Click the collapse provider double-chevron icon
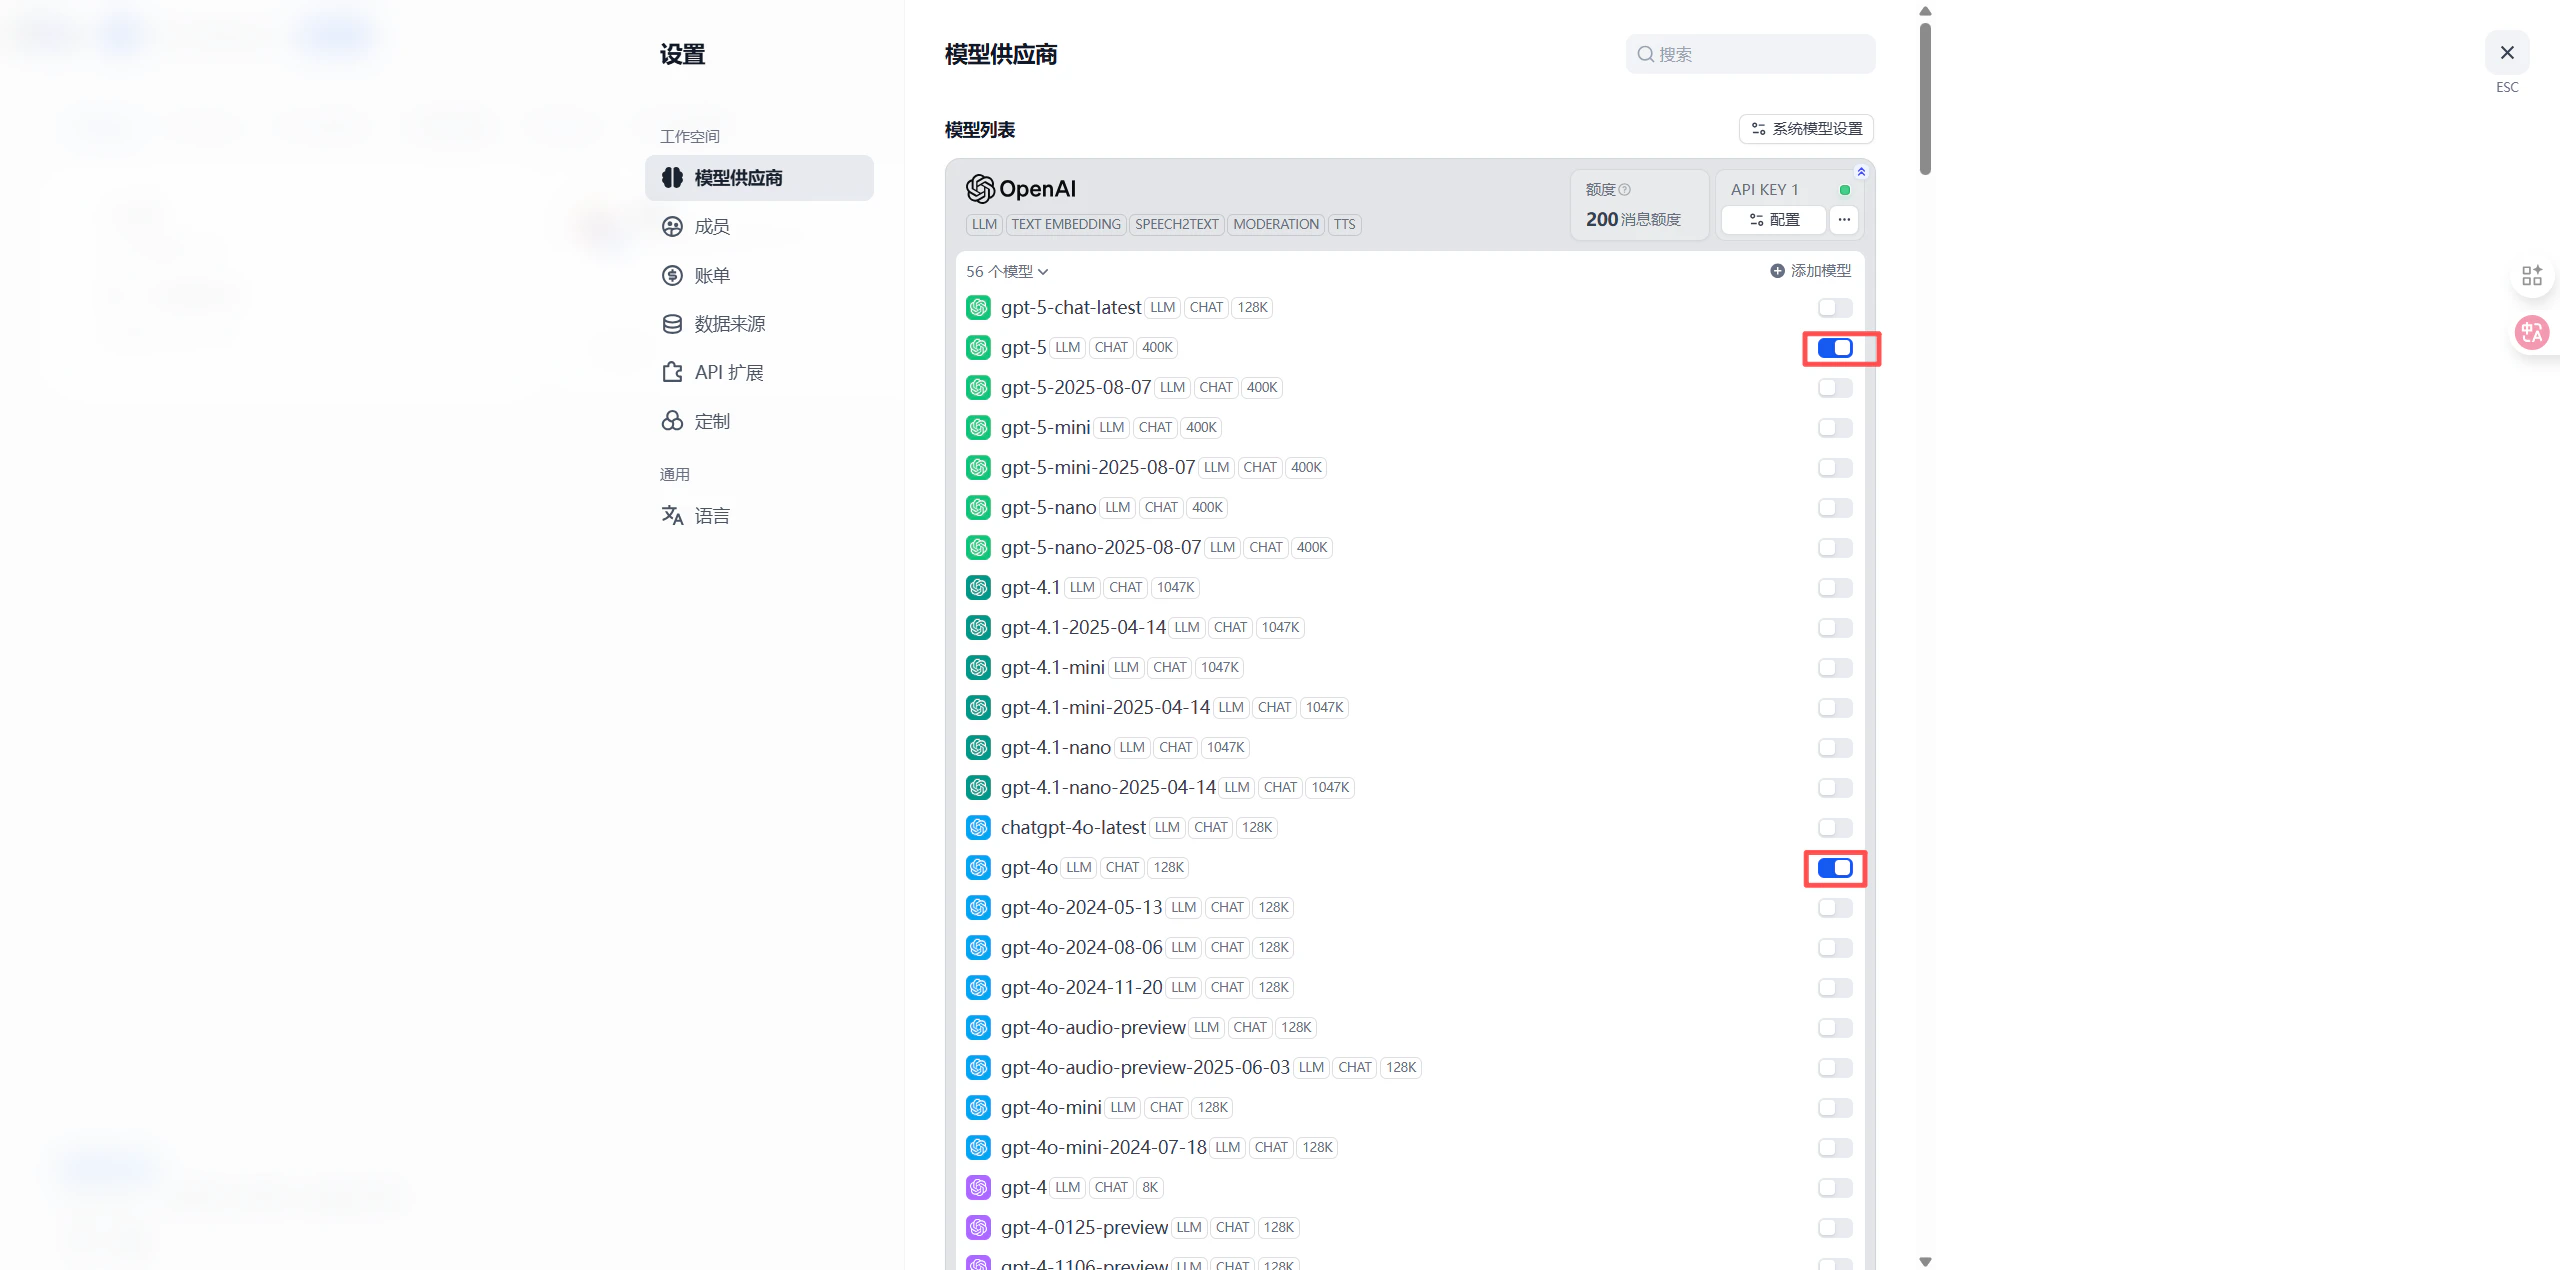This screenshot has height=1270, width=2560. tap(1861, 172)
